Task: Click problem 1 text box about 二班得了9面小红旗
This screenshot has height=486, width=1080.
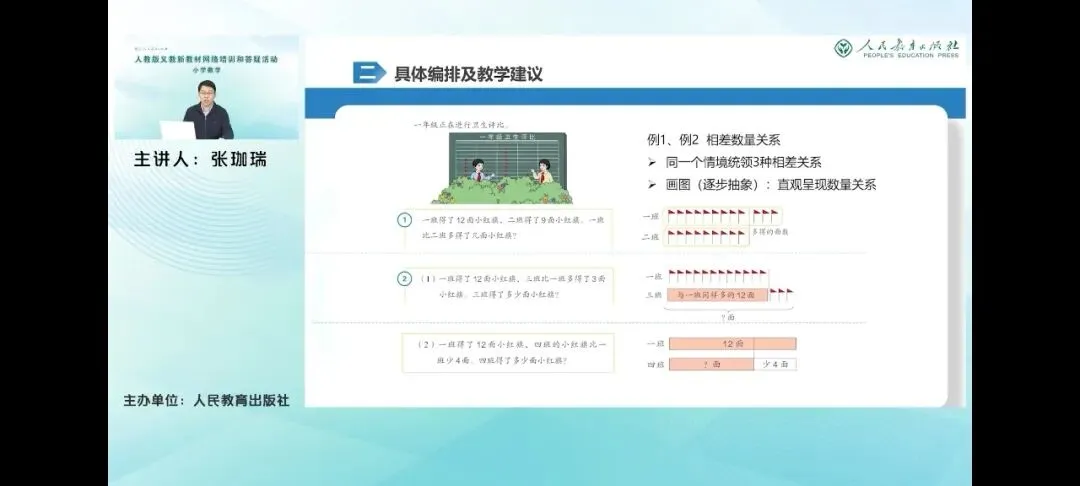Action: click(508, 228)
